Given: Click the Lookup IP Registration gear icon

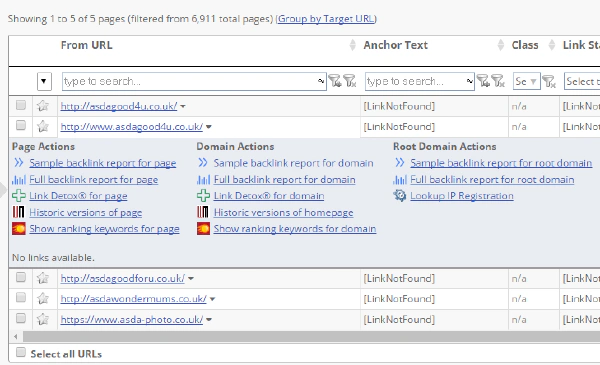Looking at the screenshot, I should pyautogui.click(x=400, y=196).
